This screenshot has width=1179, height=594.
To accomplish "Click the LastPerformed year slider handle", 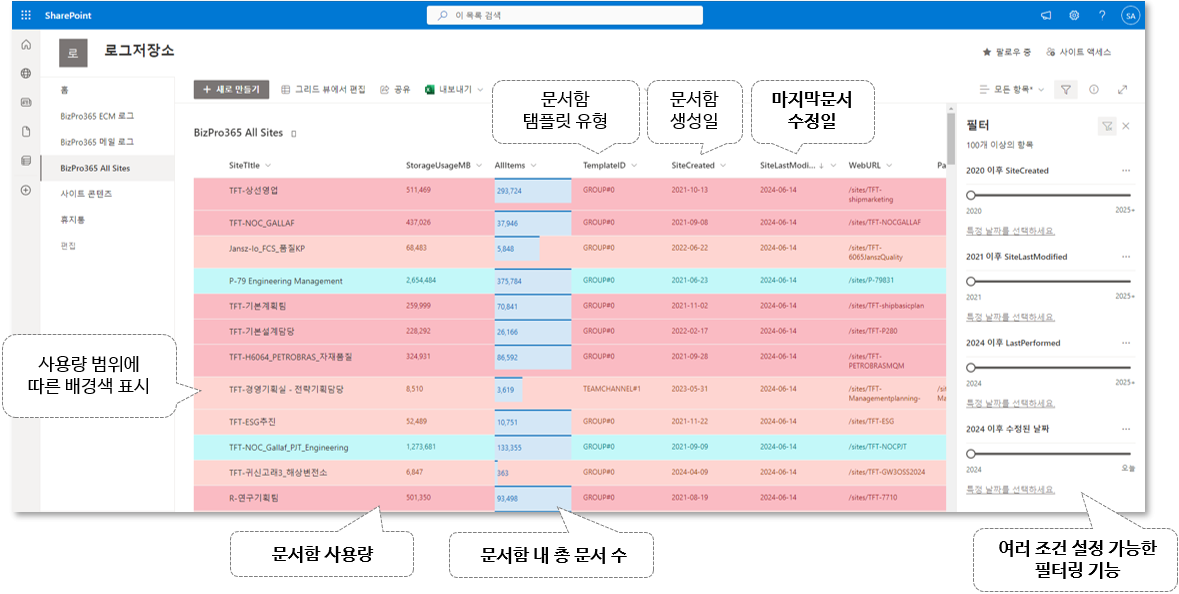I will (971, 368).
